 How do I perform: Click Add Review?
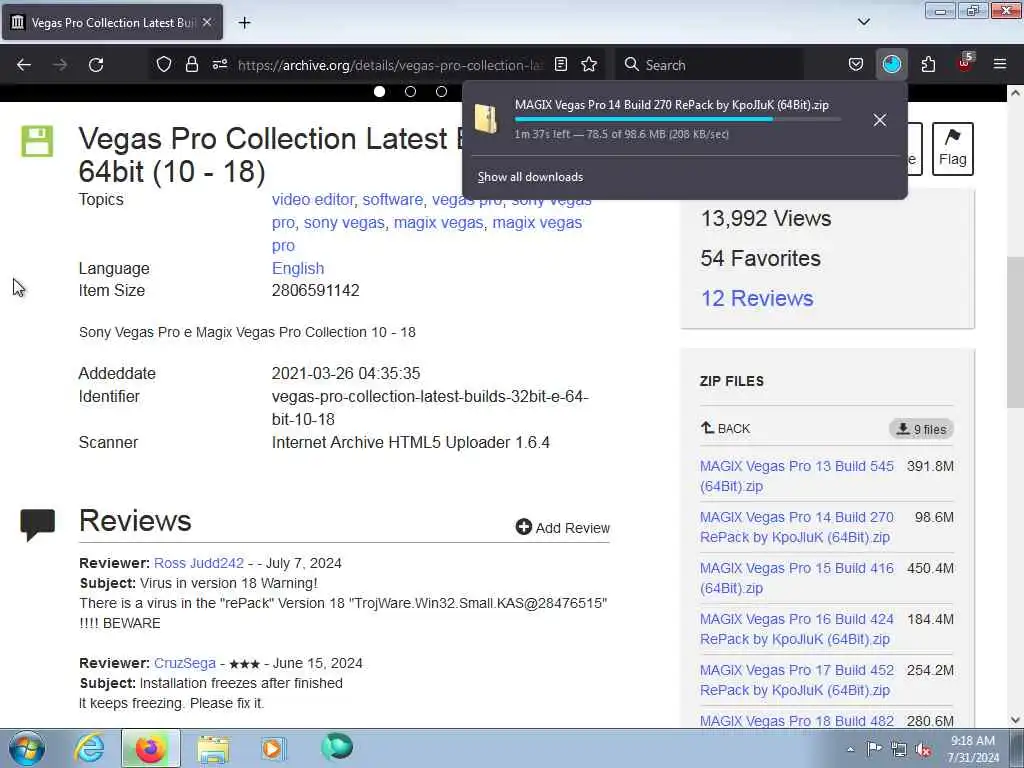(x=562, y=528)
